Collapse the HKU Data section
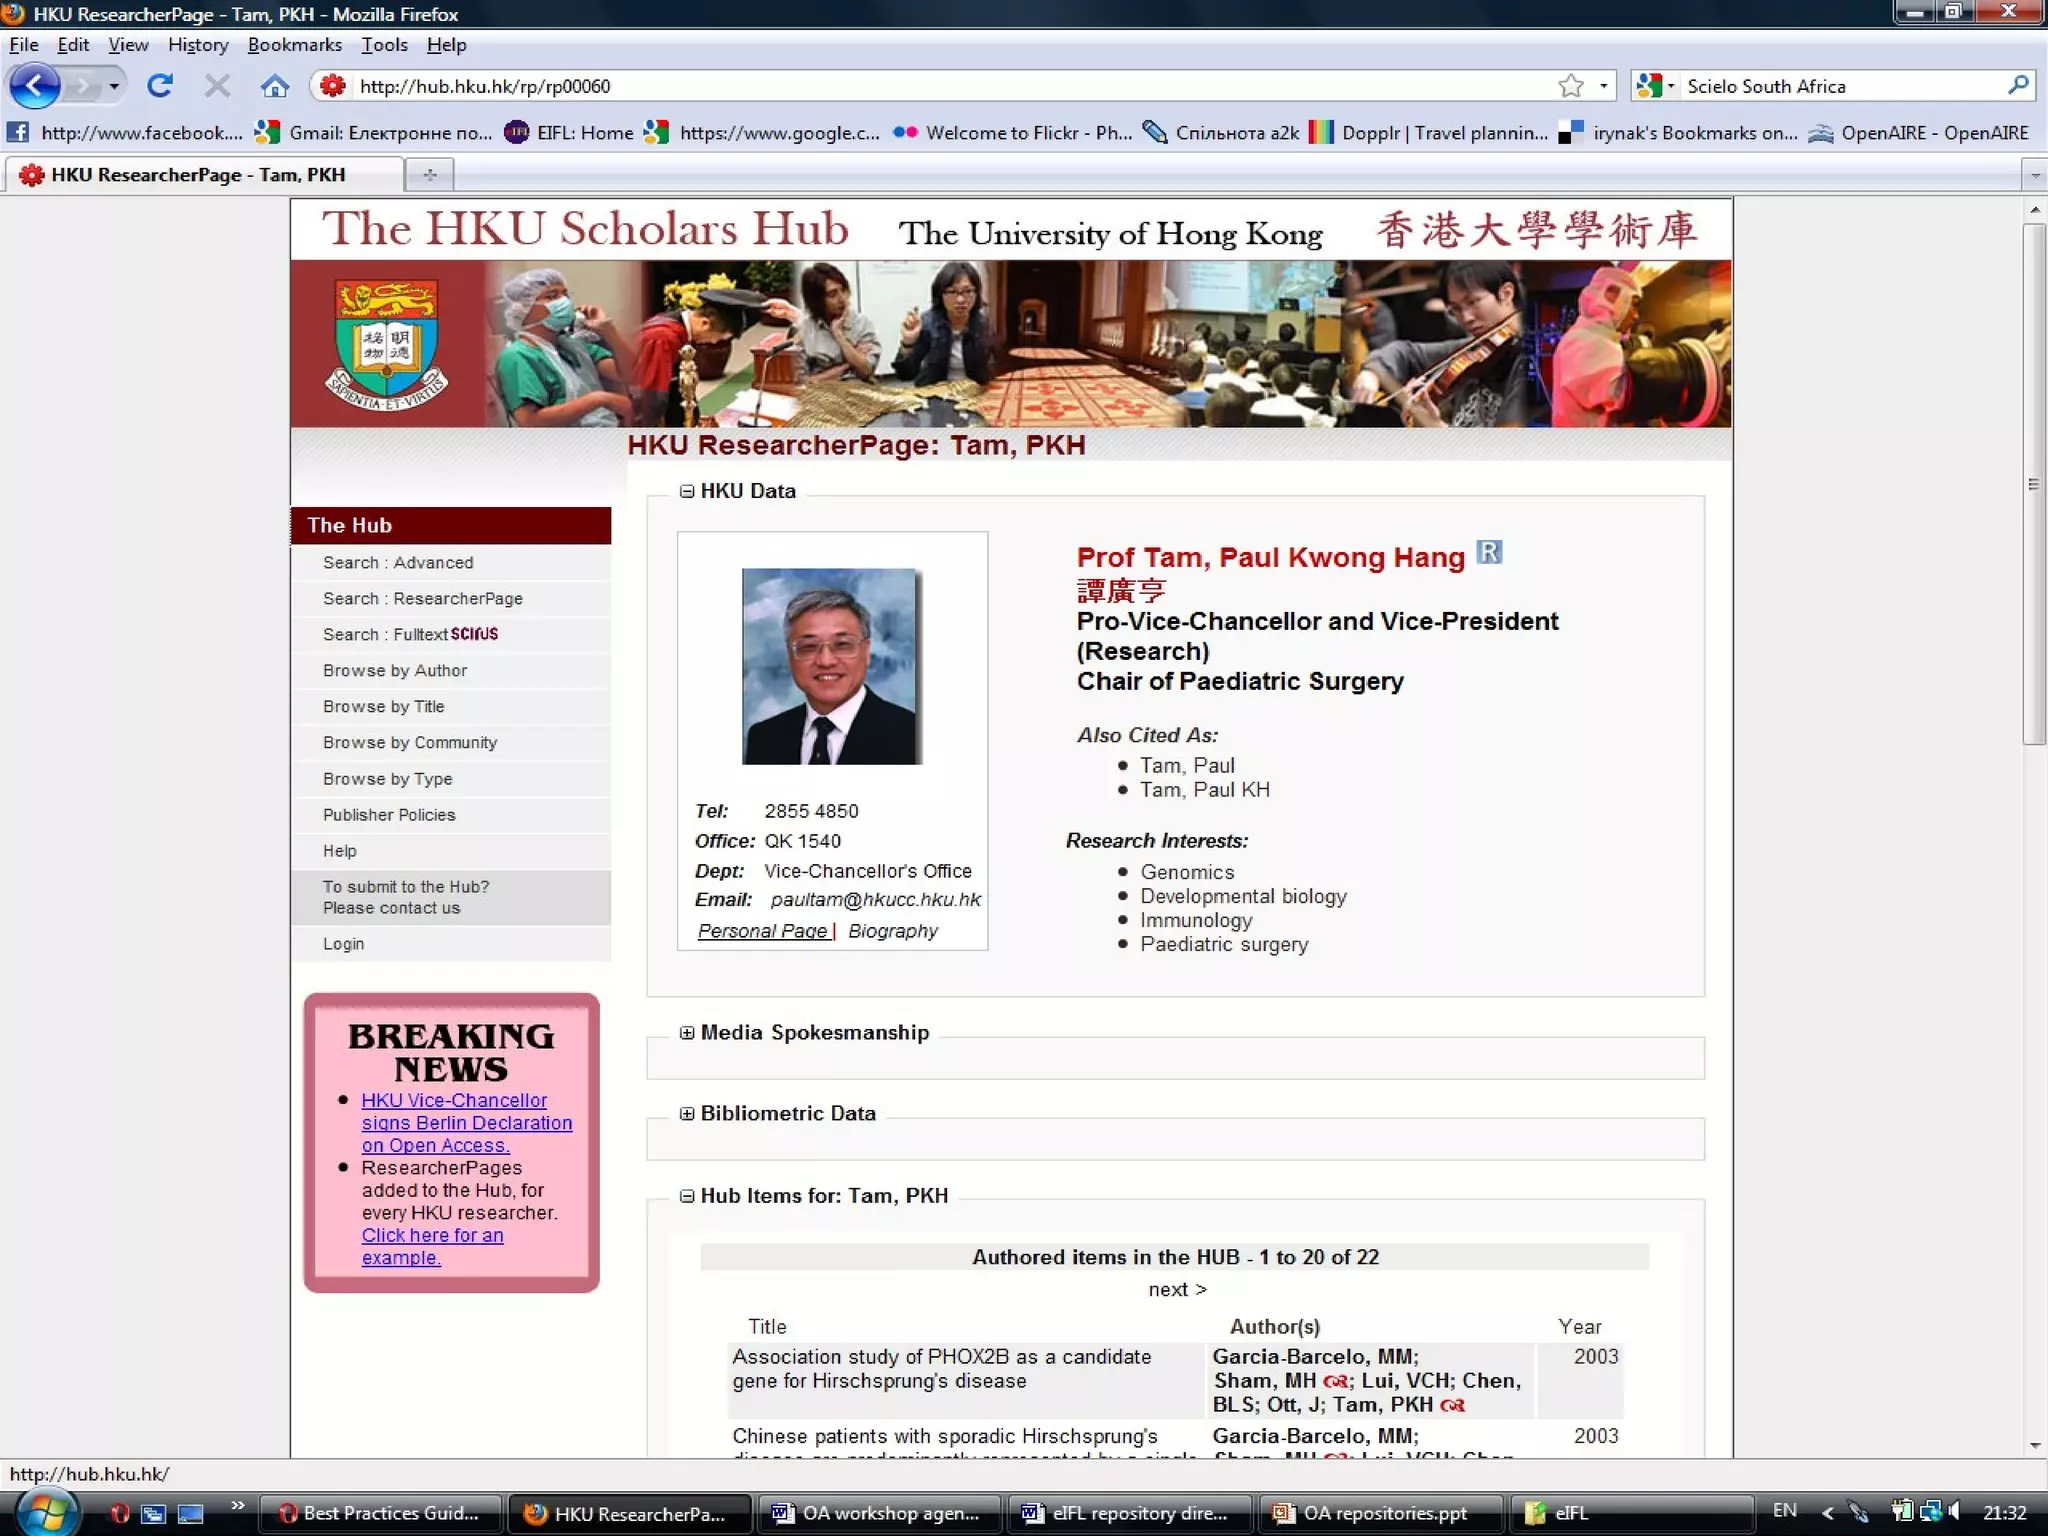 687,491
